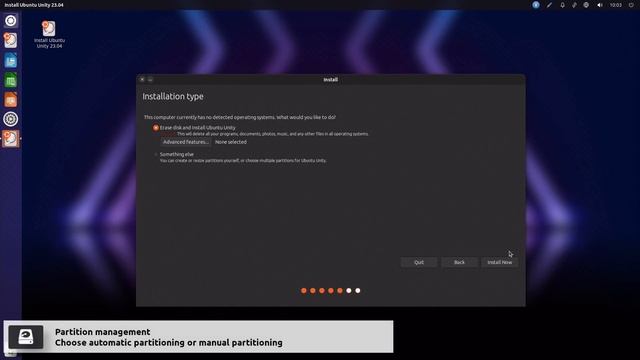Open the network connection indicator
Screen dimensions: 640x360
pos(574,5)
